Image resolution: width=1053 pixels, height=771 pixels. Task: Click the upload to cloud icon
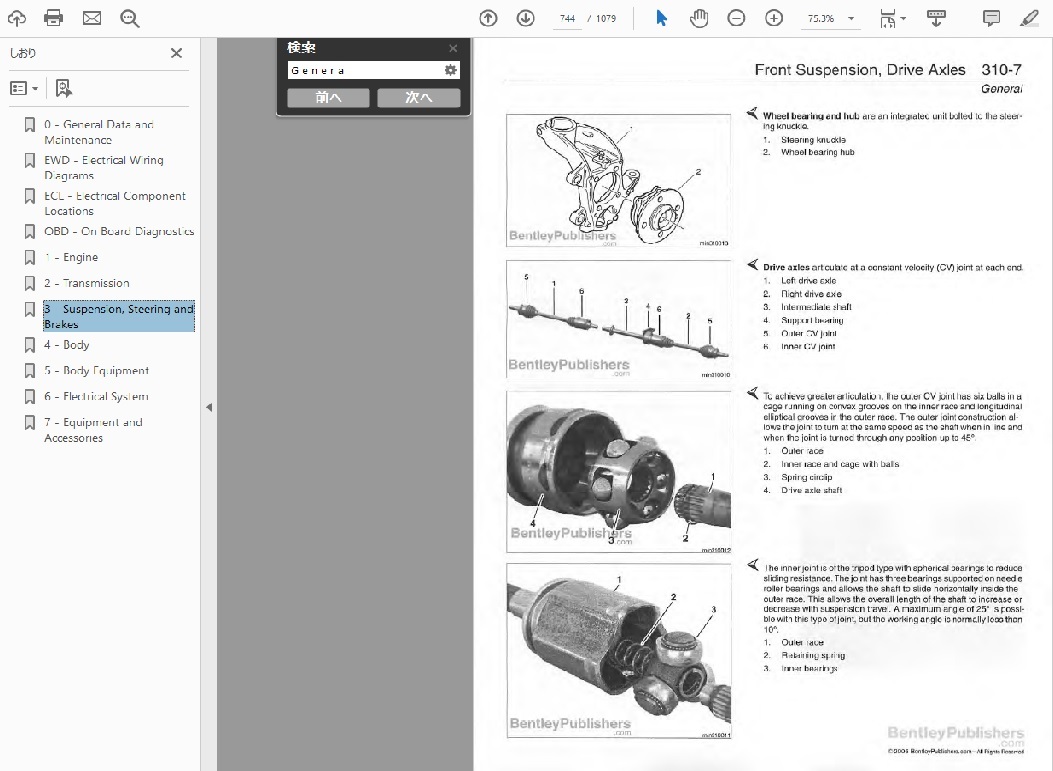pyautogui.click(x=17, y=18)
